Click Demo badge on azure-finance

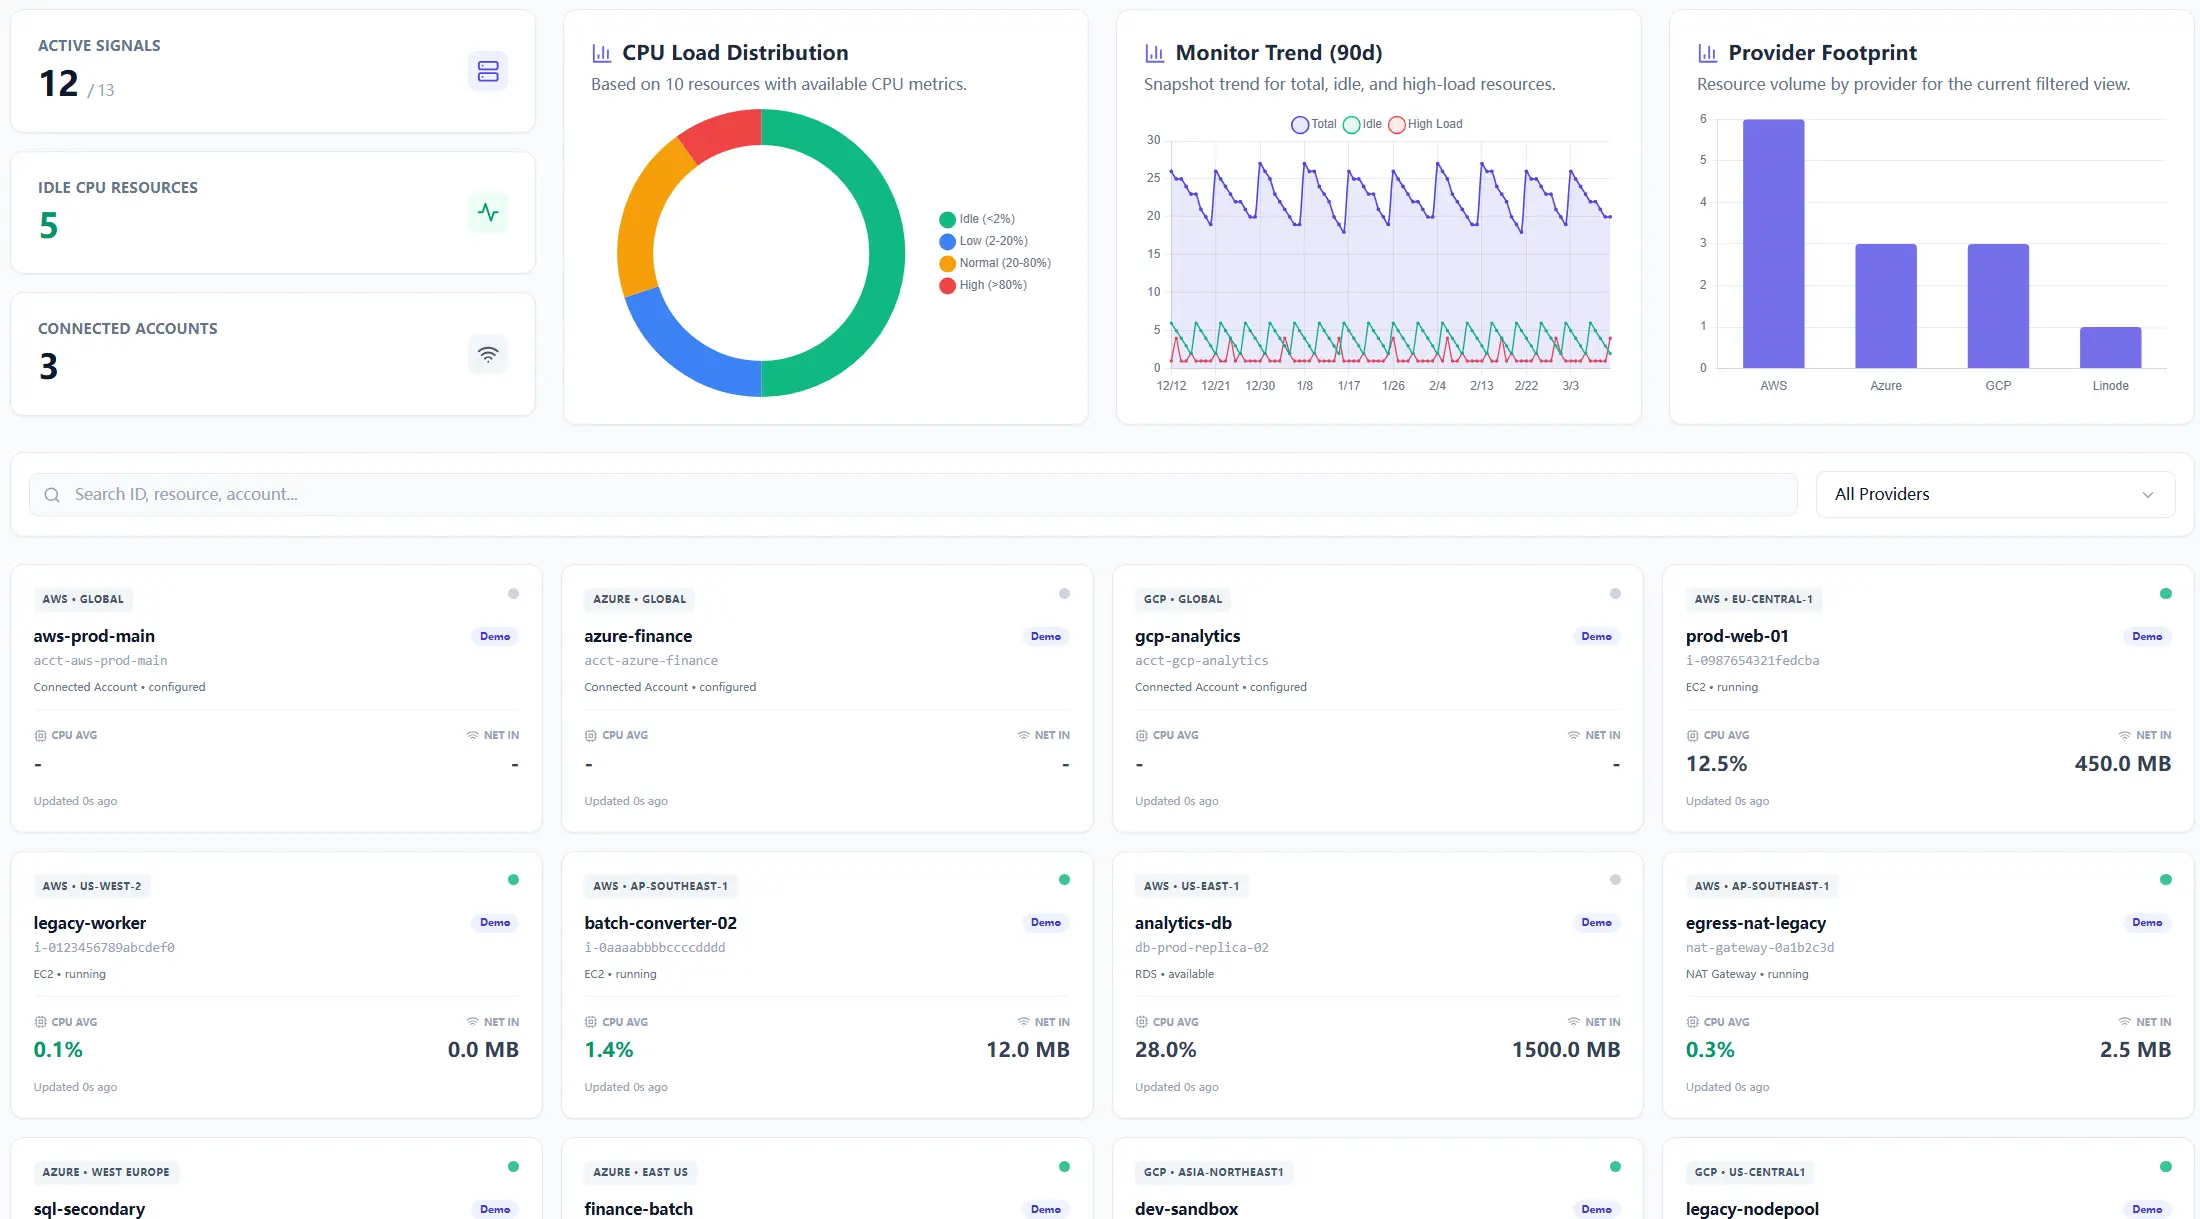pyautogui.click(x=1046, y=637)
